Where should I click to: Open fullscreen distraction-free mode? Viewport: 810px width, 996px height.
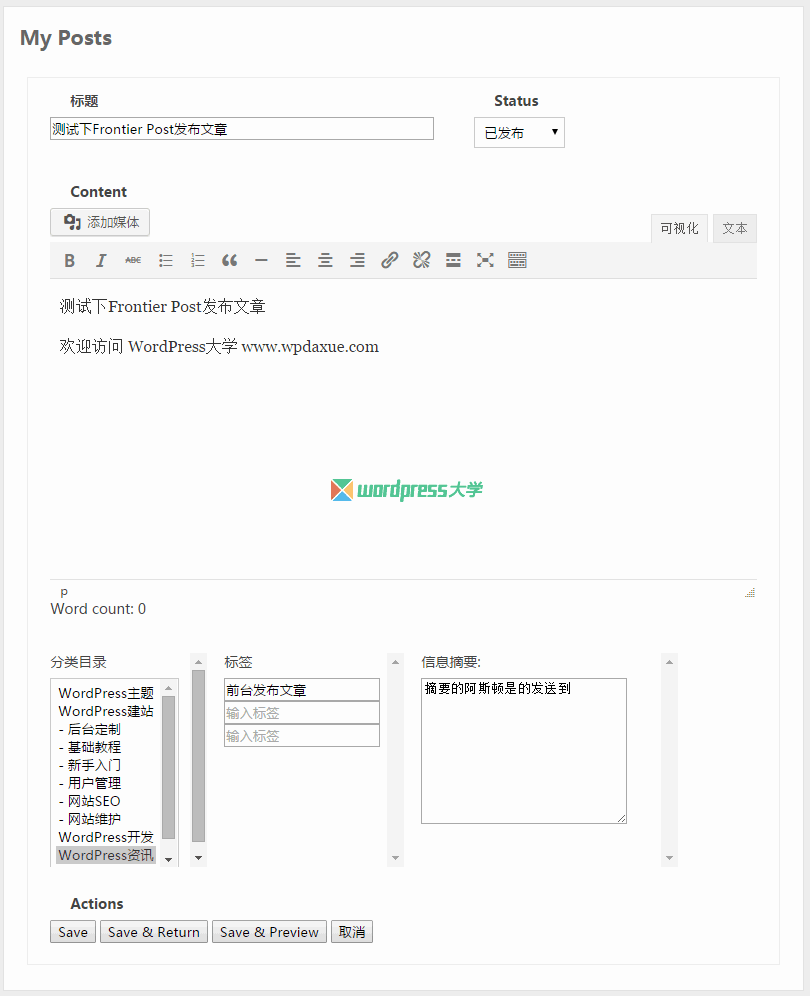[x=485, y=260]
